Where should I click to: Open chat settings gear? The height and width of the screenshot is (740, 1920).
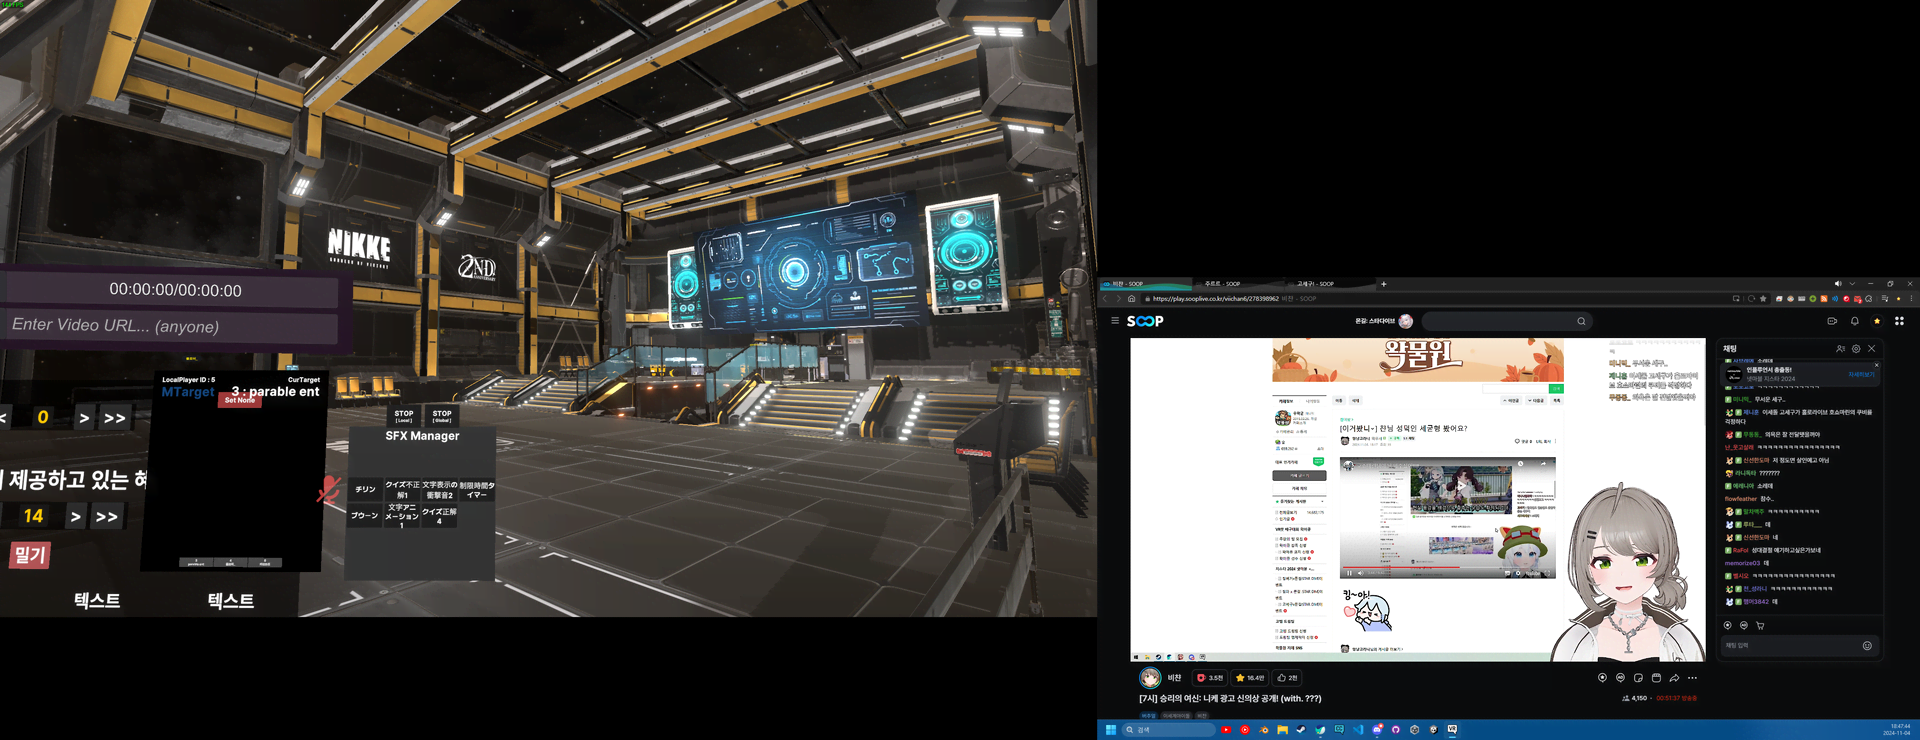coord(1856,349)
